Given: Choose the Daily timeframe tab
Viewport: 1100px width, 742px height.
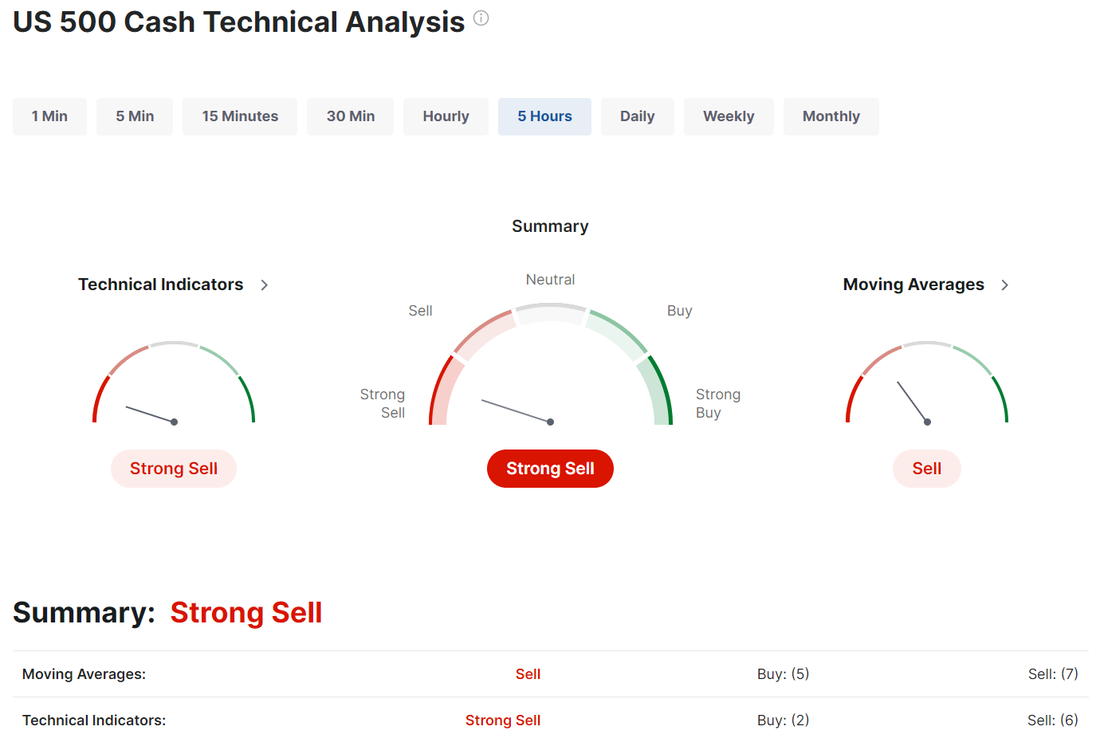Looking at the screenshot, I should [x=638, y=116].
